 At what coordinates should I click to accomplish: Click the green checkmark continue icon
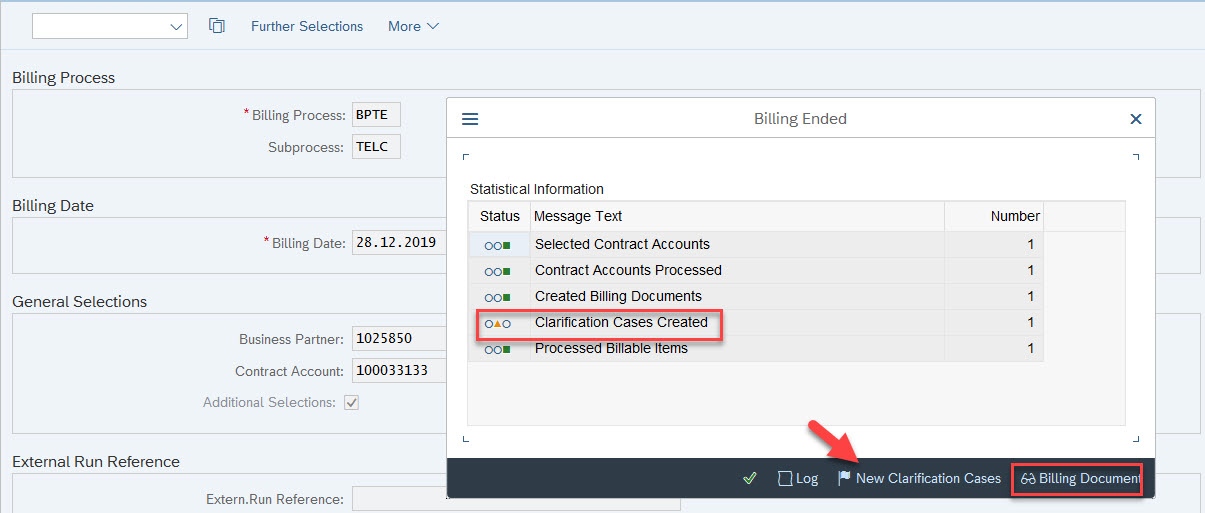pyautogui.click(x=750, y=478)
